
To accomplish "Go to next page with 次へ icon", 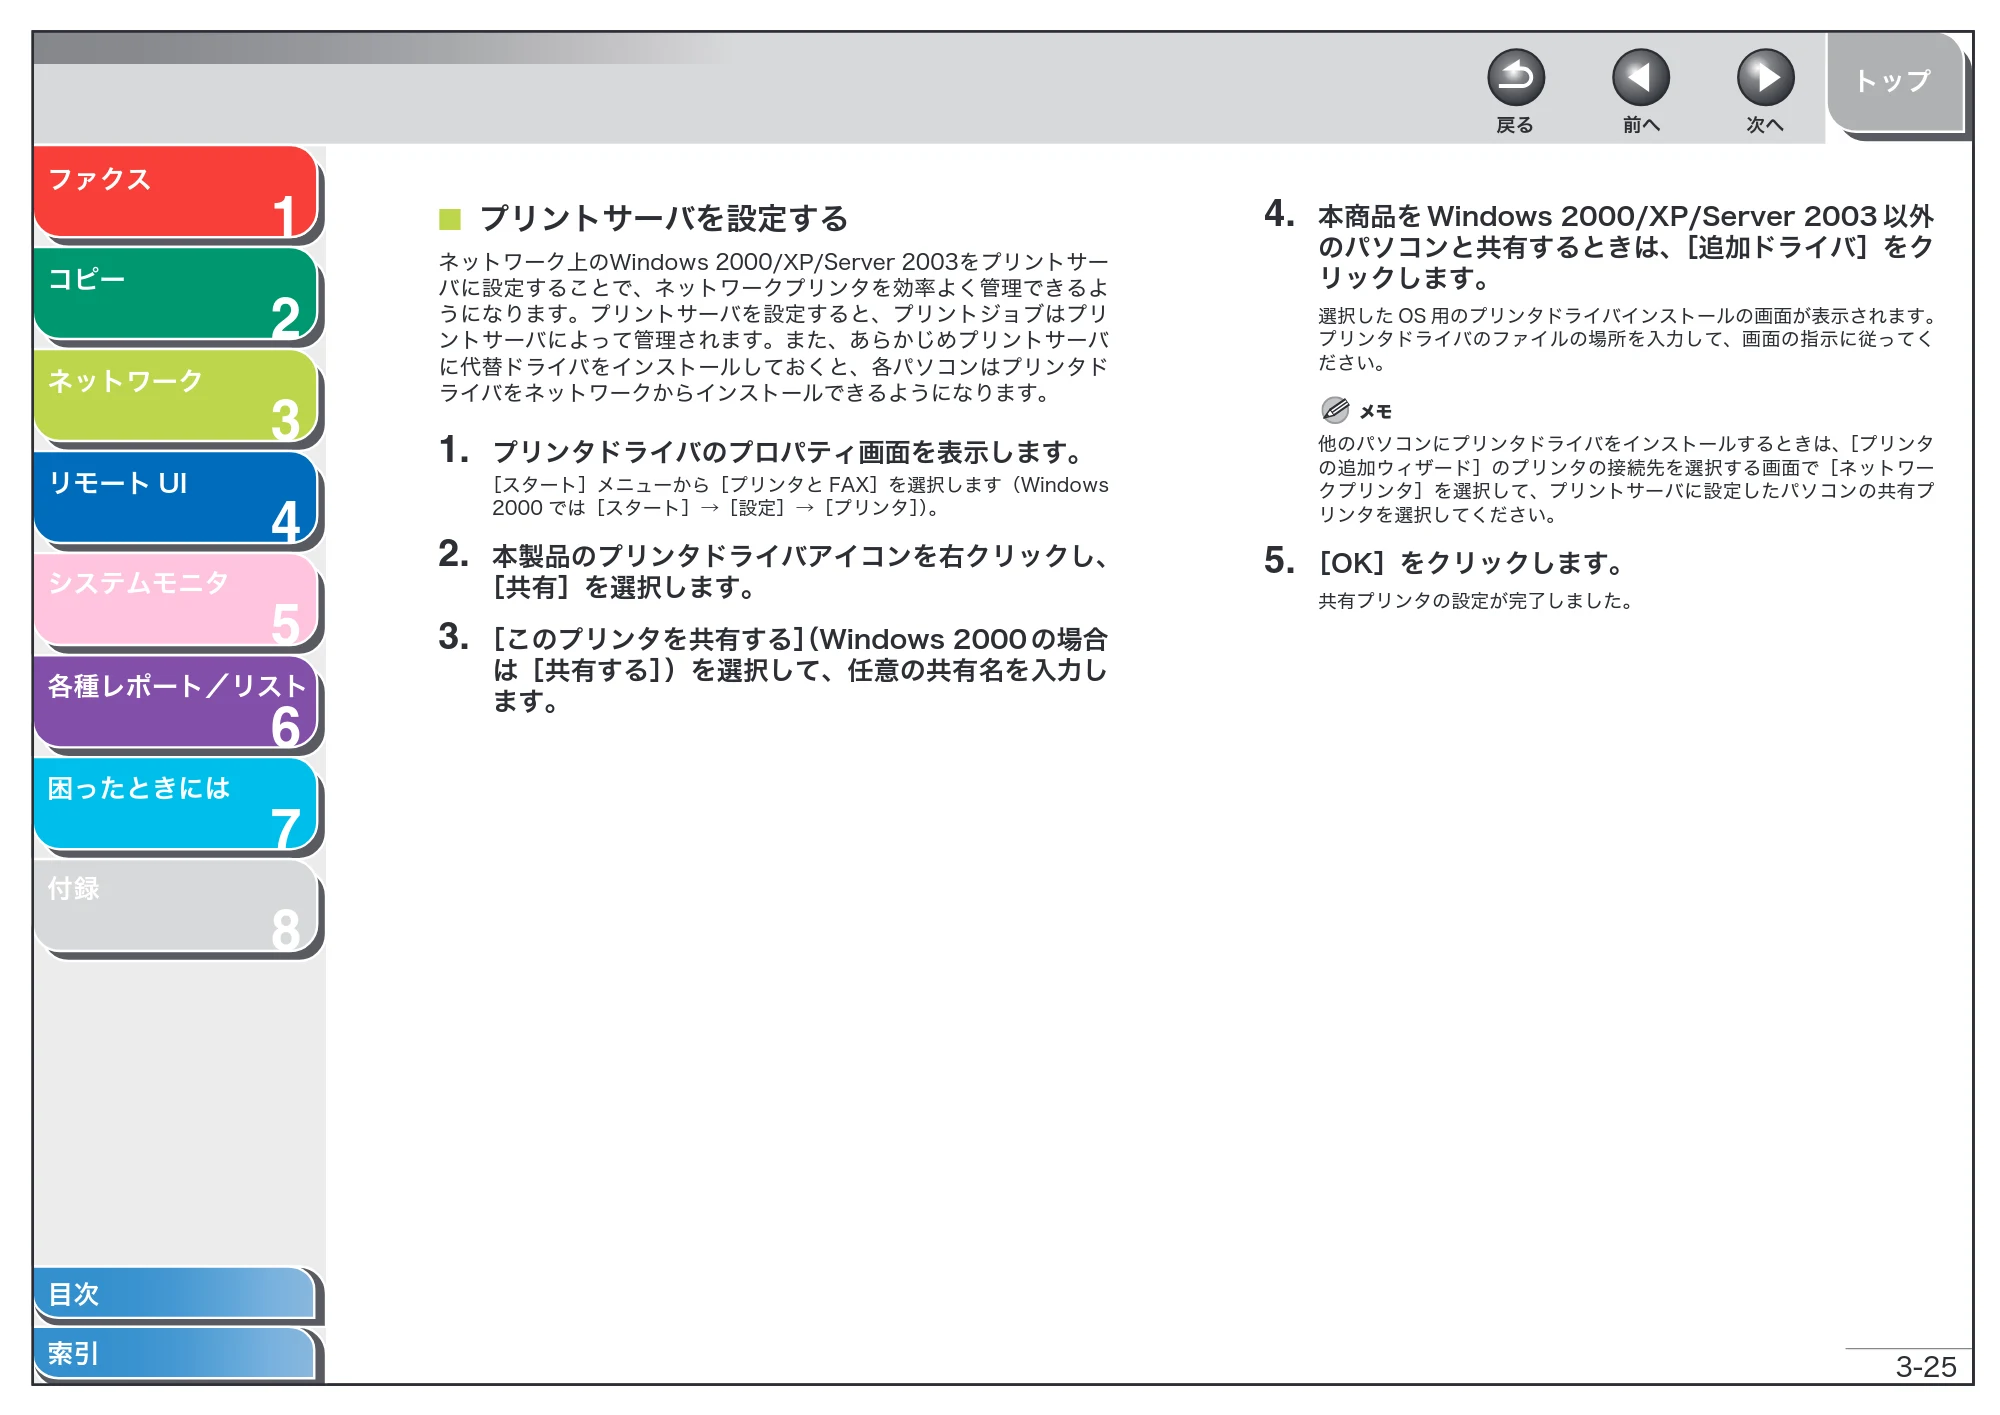I will (x=1765, y=78).
